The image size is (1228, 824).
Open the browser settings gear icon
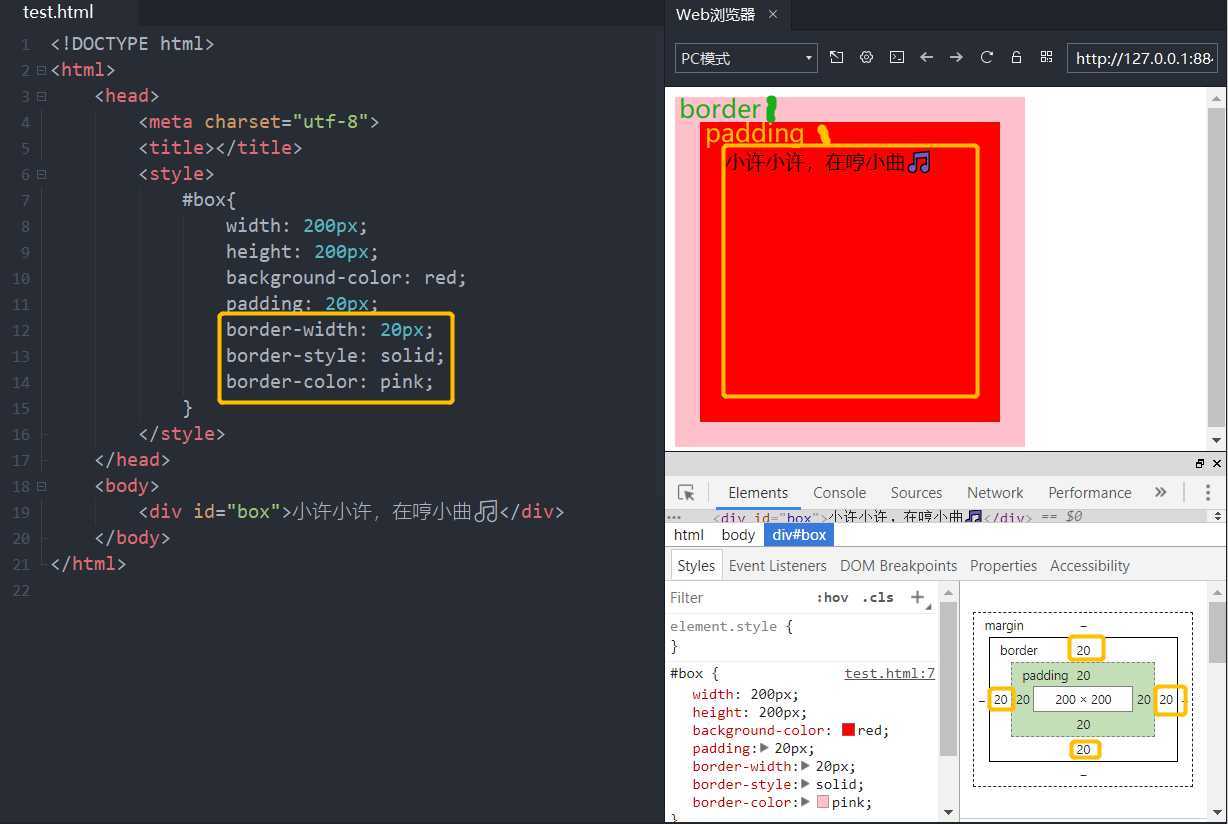coord(867,58)
